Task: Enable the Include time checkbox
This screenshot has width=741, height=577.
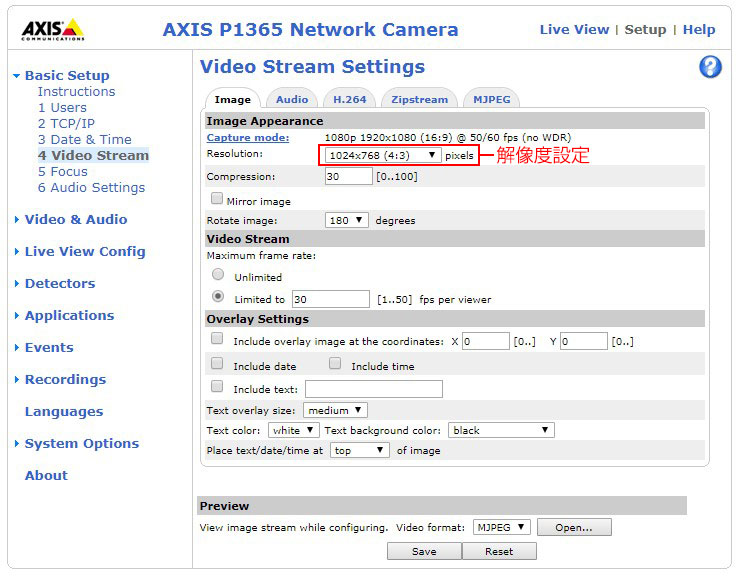Action: pos(335,363)
